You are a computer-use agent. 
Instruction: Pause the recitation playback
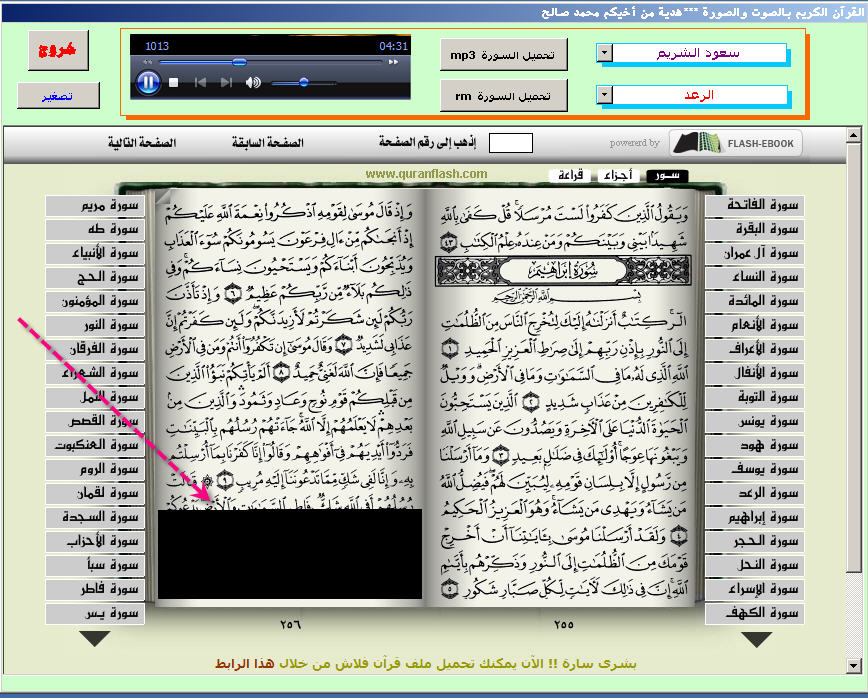click(148, 83)
